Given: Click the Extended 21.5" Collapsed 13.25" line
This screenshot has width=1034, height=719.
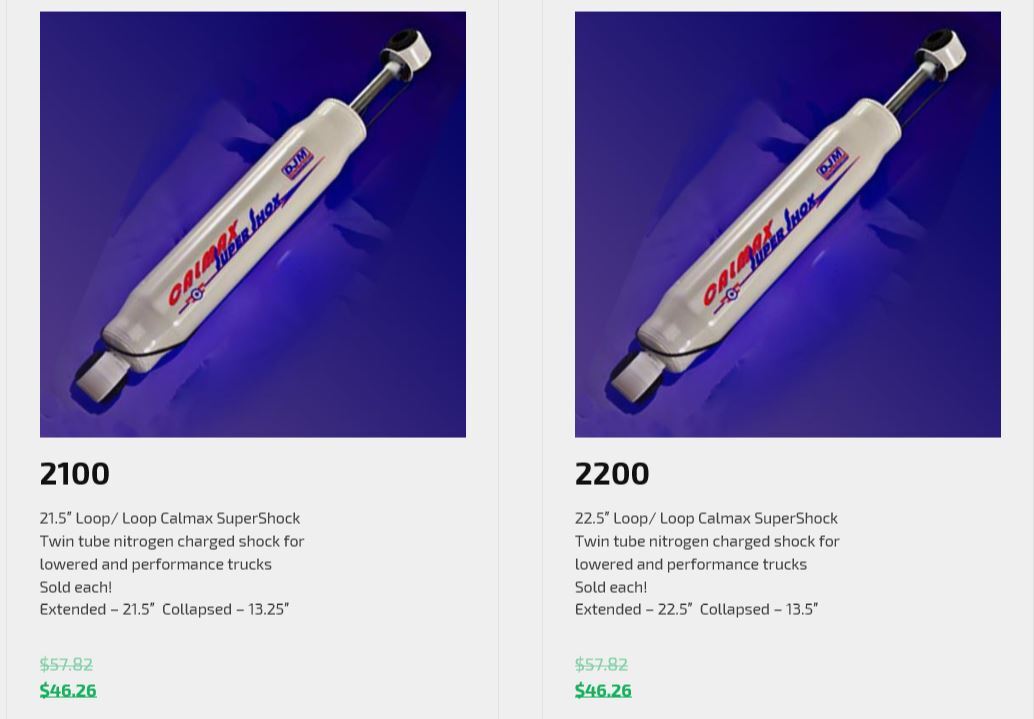Looking at the screenshot, I should coord(164,609).
